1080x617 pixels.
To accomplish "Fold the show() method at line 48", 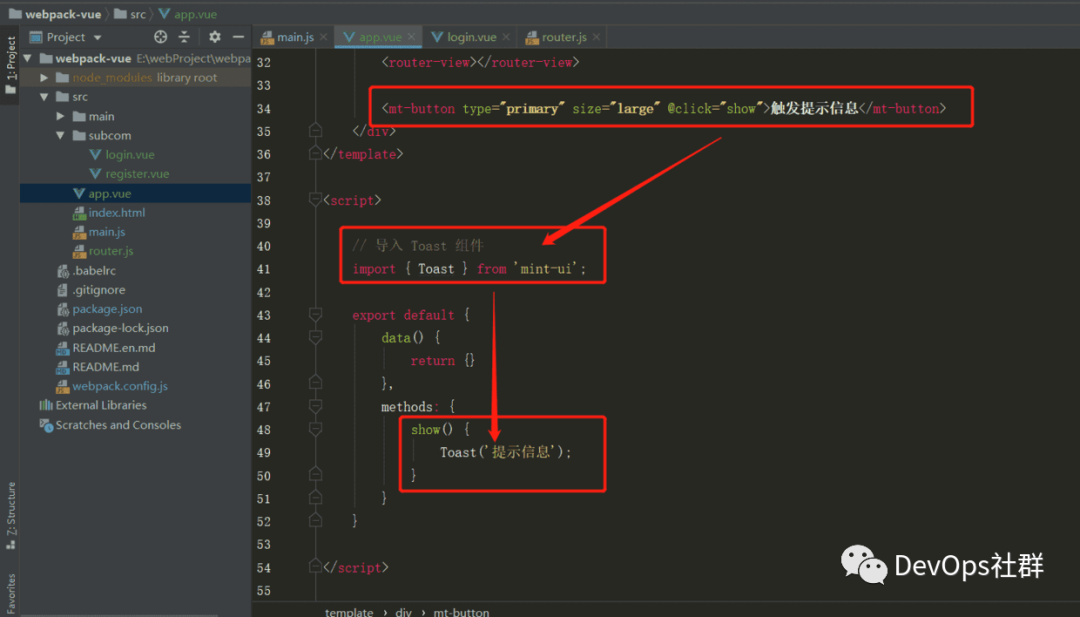I will (315, 429).
